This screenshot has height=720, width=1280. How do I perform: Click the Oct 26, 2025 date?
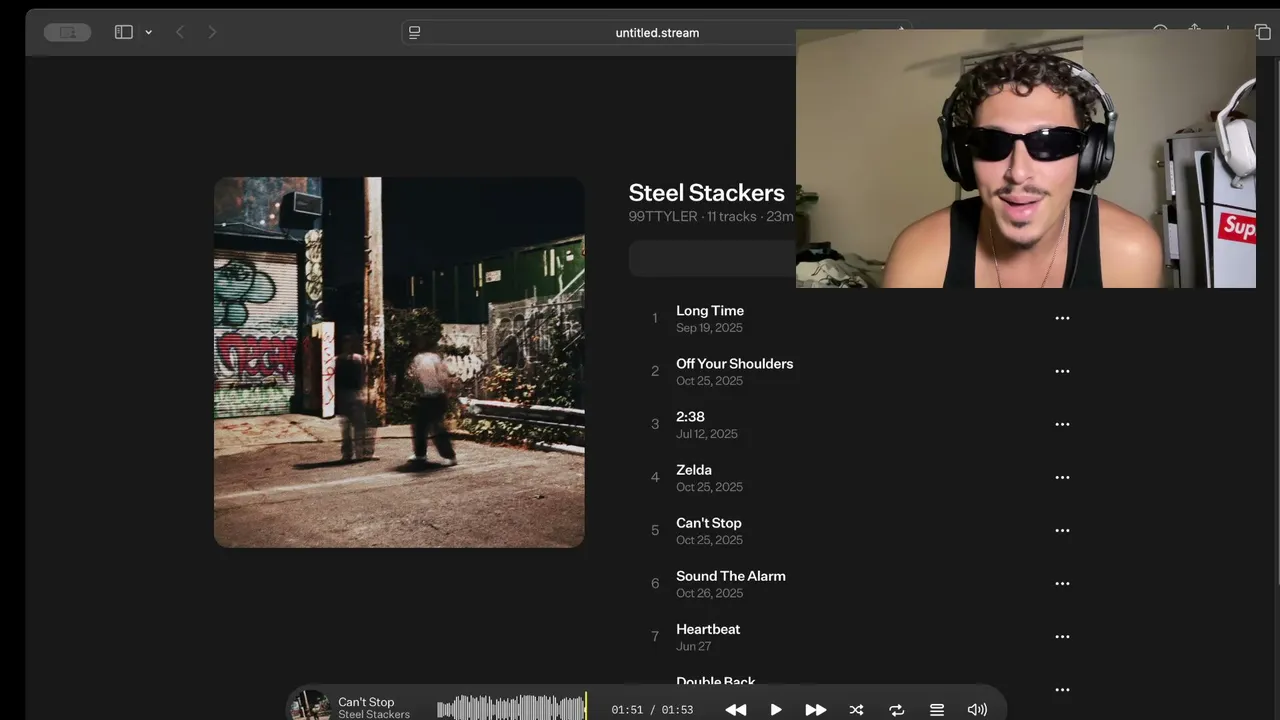(709, 593)
